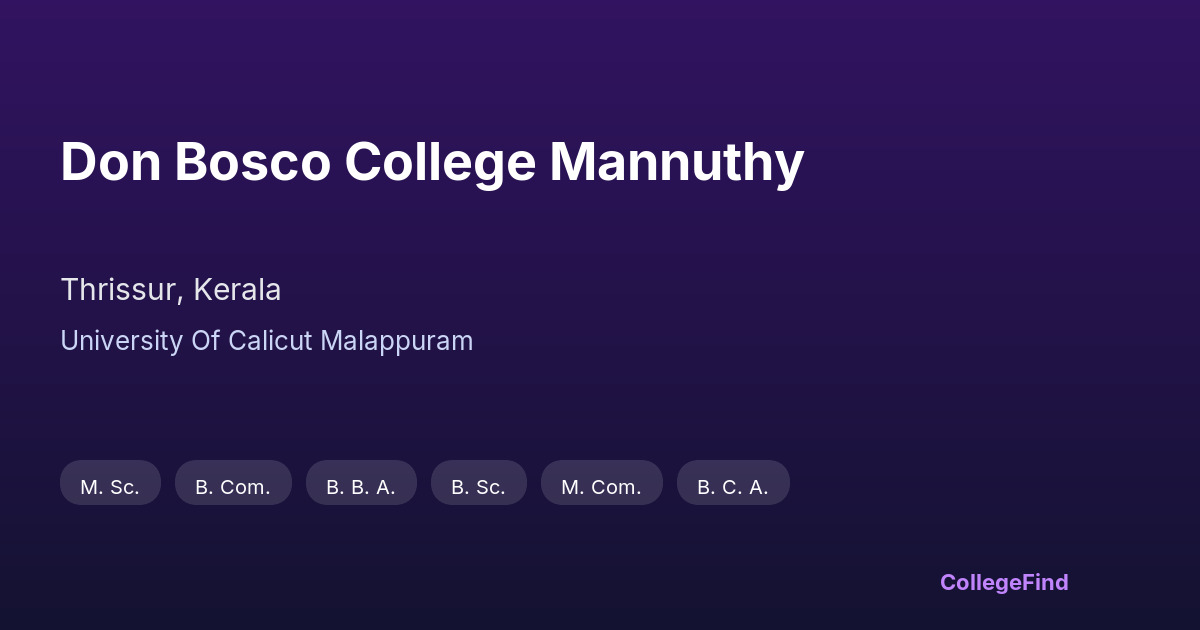
Task: Click the word Thrissur in the location
Action: 120,290
